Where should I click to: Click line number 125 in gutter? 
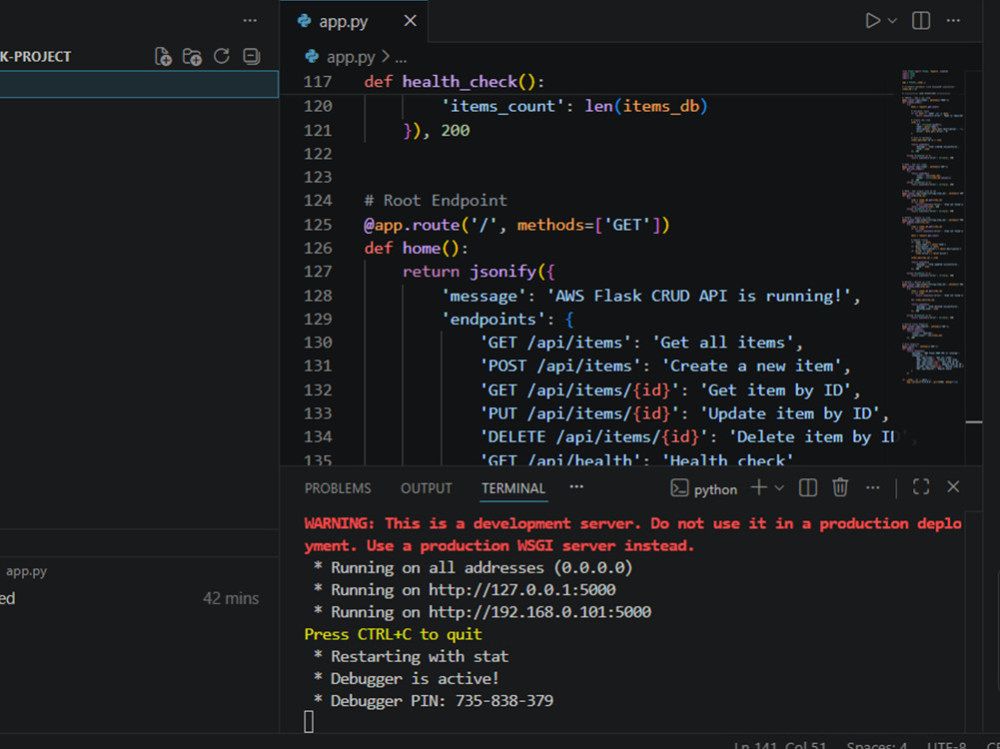pos(318,225)
